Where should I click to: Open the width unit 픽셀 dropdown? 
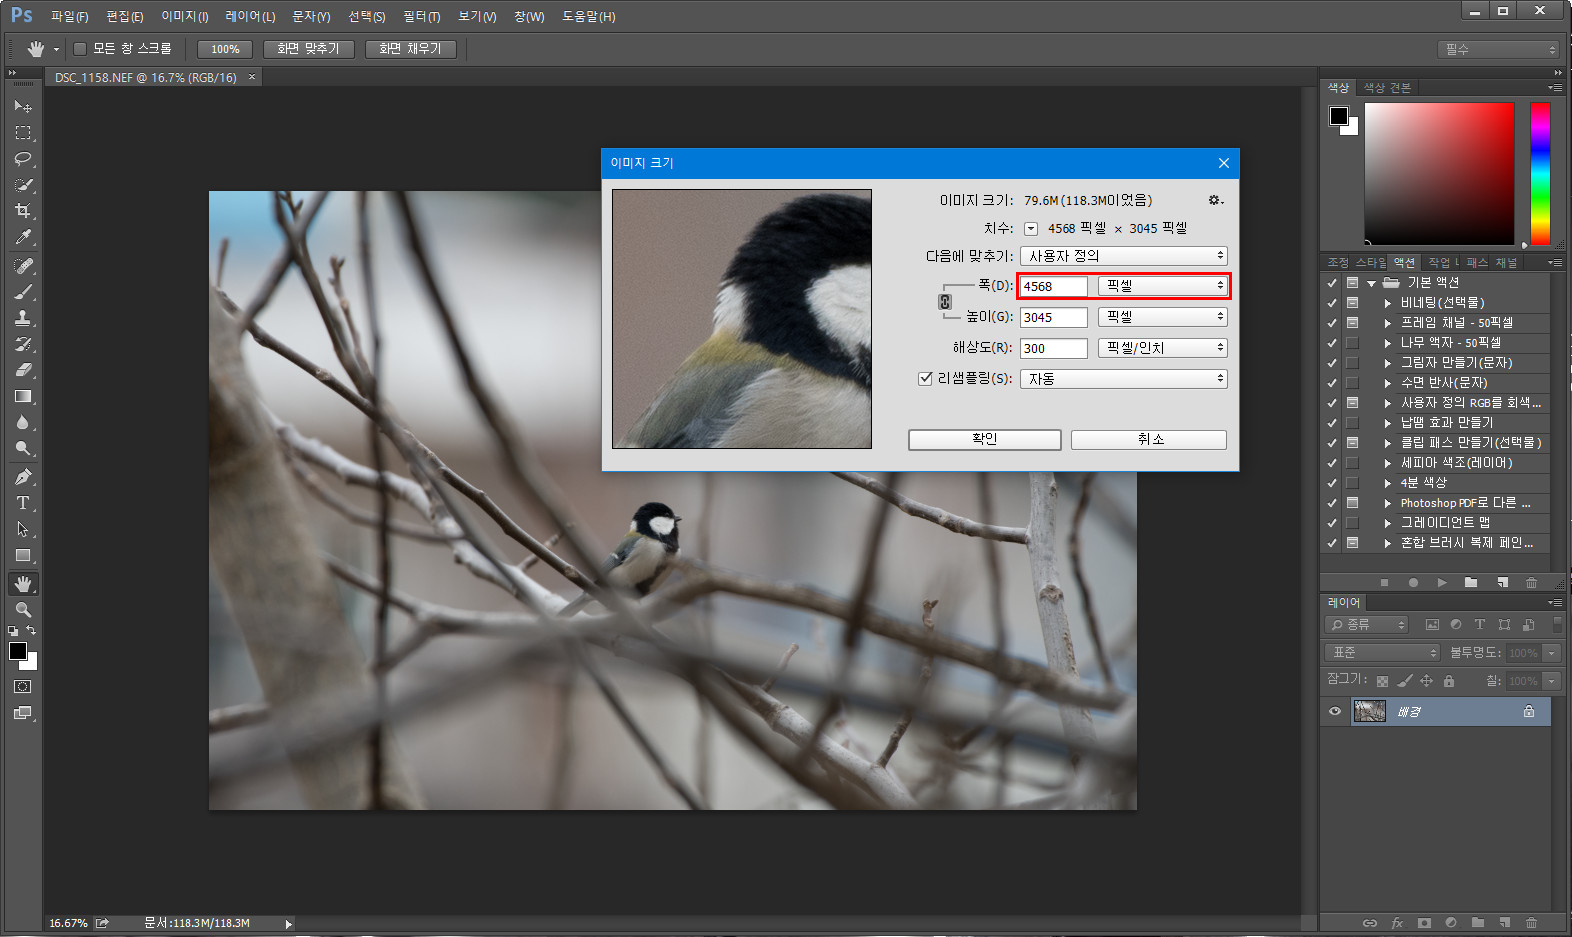coord(1162,286)
